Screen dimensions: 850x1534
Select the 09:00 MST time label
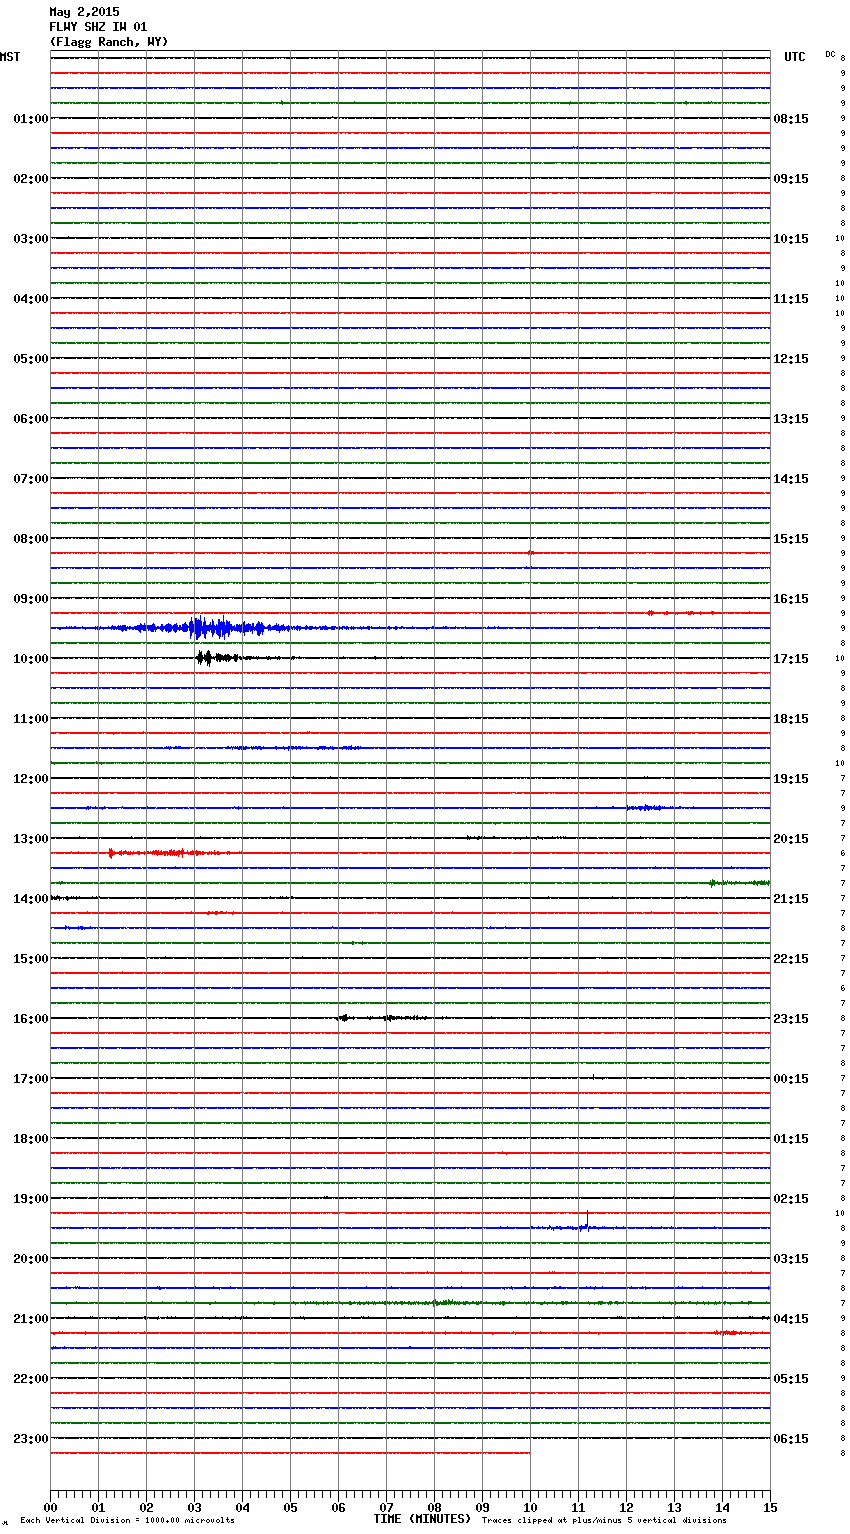[31, 599]
